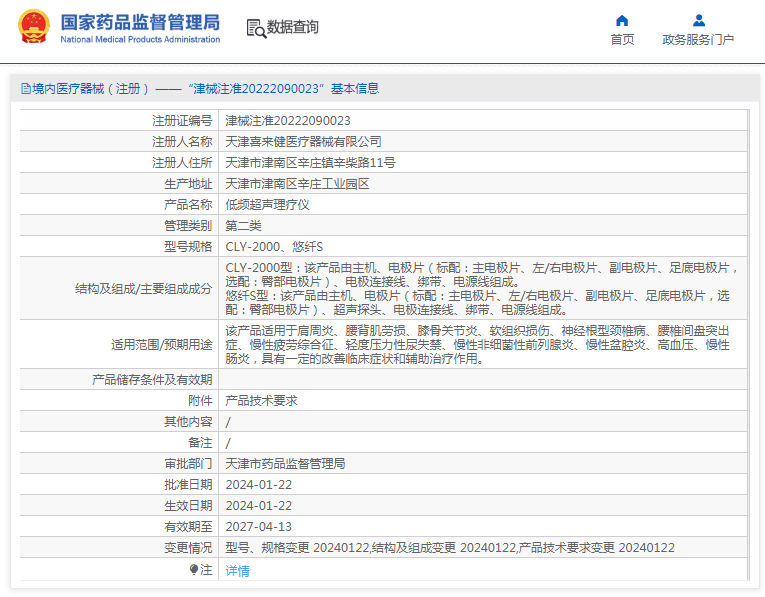Click the government service portal person icon
This screenshot has width=765, height=597.
pyautogui.click(x=699, y=20)
